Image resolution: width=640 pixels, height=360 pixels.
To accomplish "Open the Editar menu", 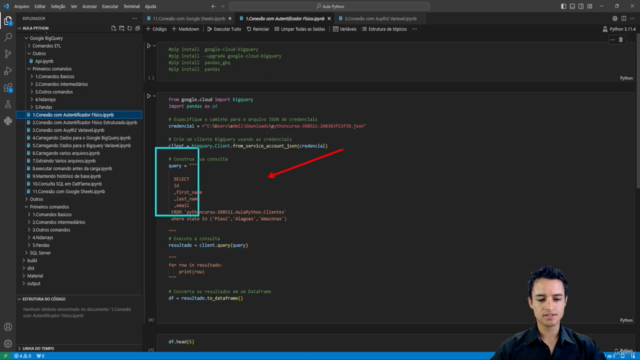I will (x=40, y=6).
